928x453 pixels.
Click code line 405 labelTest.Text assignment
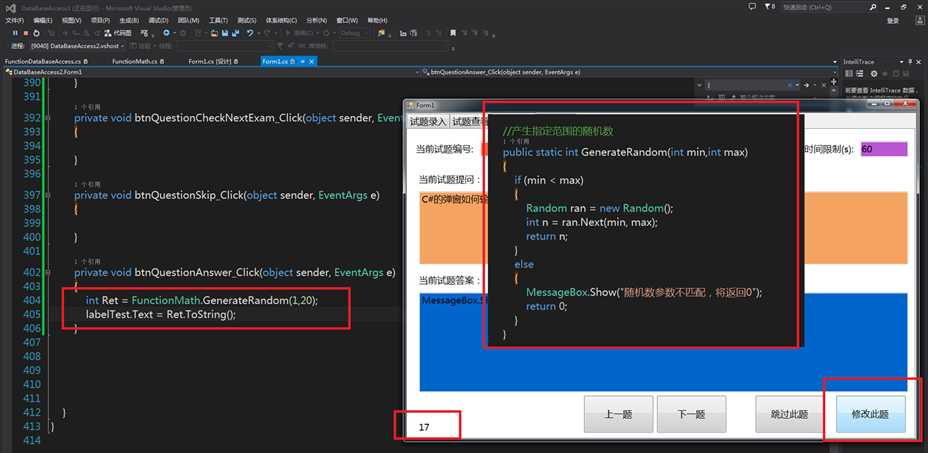click(x=161, y=314)
